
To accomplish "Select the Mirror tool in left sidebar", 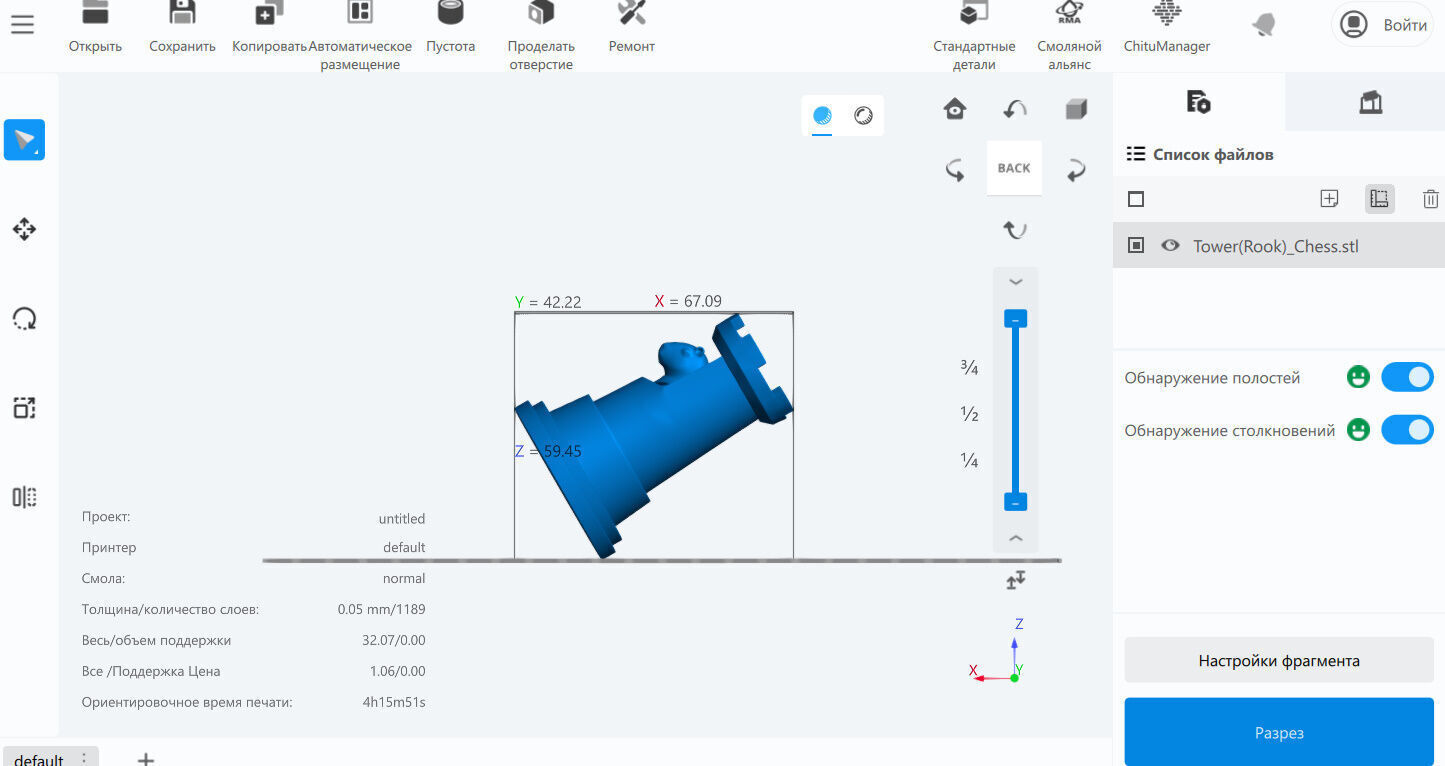I will tap(24, 497).
